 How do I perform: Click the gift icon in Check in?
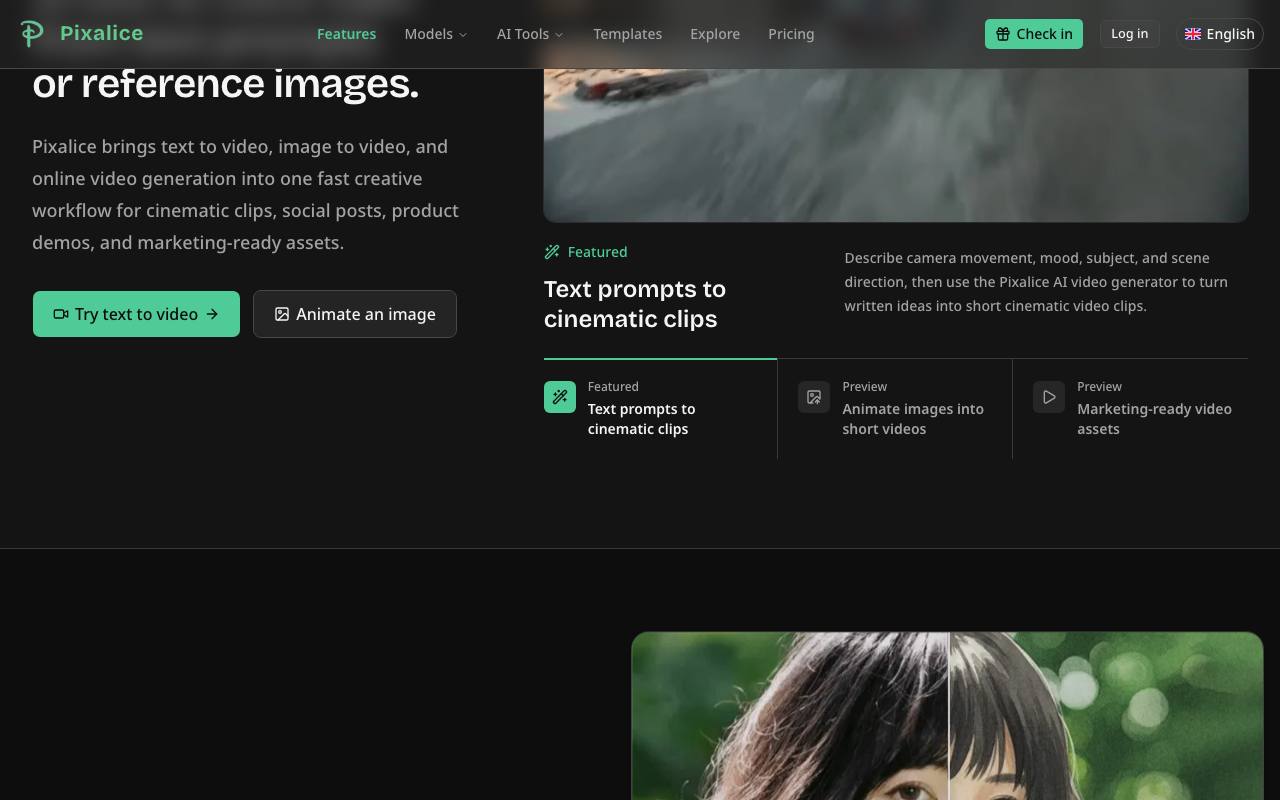(x=1003, y=34)
